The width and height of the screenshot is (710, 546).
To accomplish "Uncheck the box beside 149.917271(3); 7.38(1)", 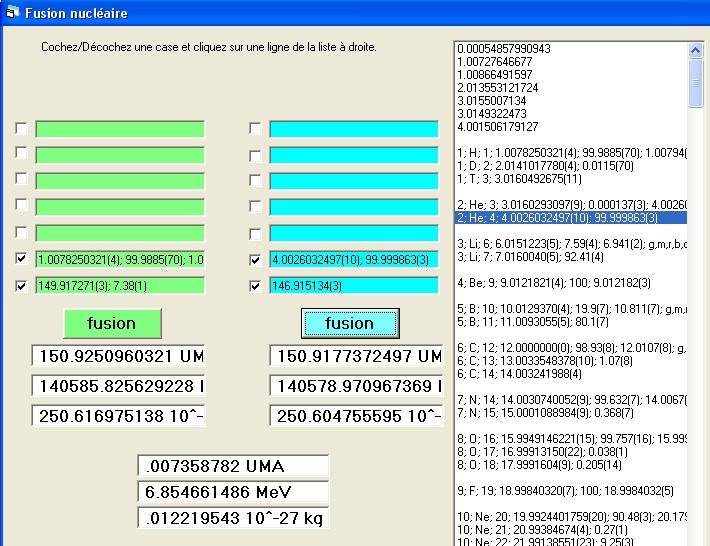I will pos(21,286).
